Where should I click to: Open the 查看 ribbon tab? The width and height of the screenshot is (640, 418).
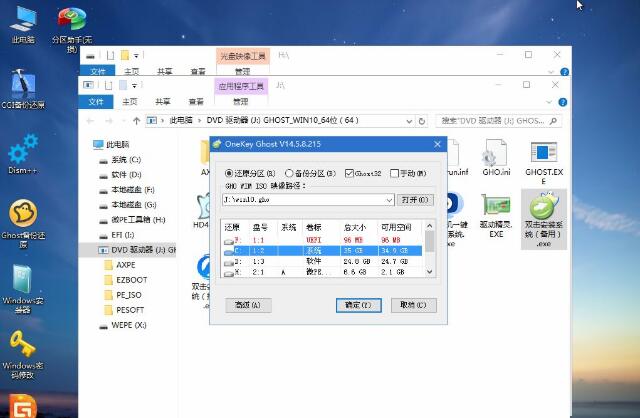pos(198,101)
